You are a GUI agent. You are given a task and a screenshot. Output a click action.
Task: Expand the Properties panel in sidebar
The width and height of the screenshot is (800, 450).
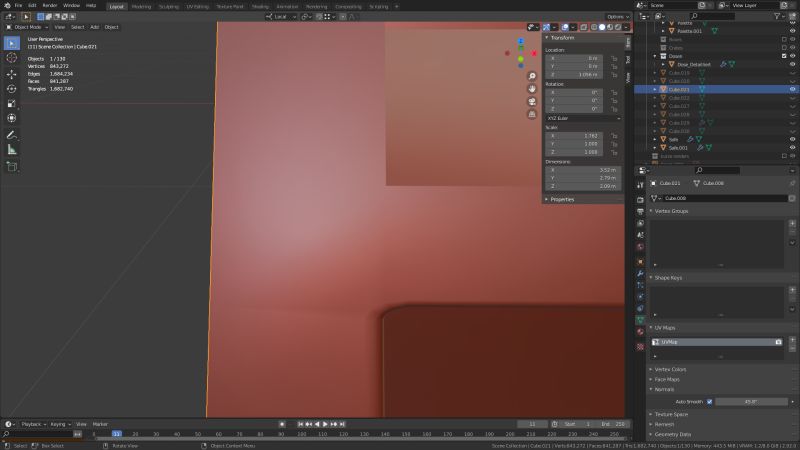(x=562, y=199)
